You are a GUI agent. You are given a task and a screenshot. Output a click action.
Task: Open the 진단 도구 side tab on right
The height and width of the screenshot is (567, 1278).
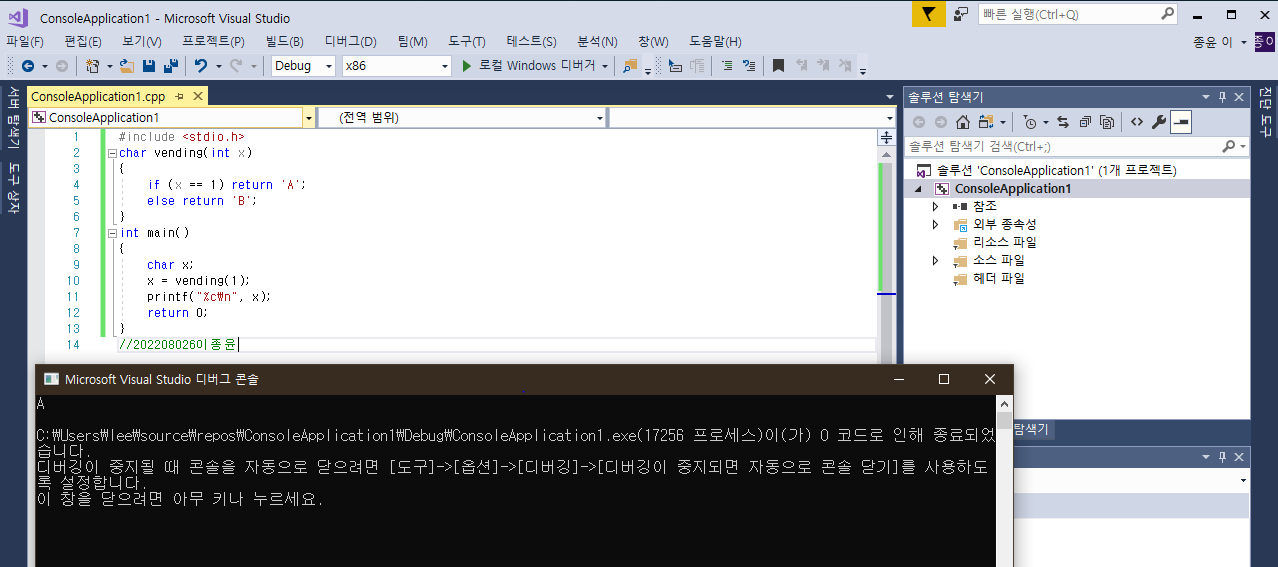pos(1265,110)
